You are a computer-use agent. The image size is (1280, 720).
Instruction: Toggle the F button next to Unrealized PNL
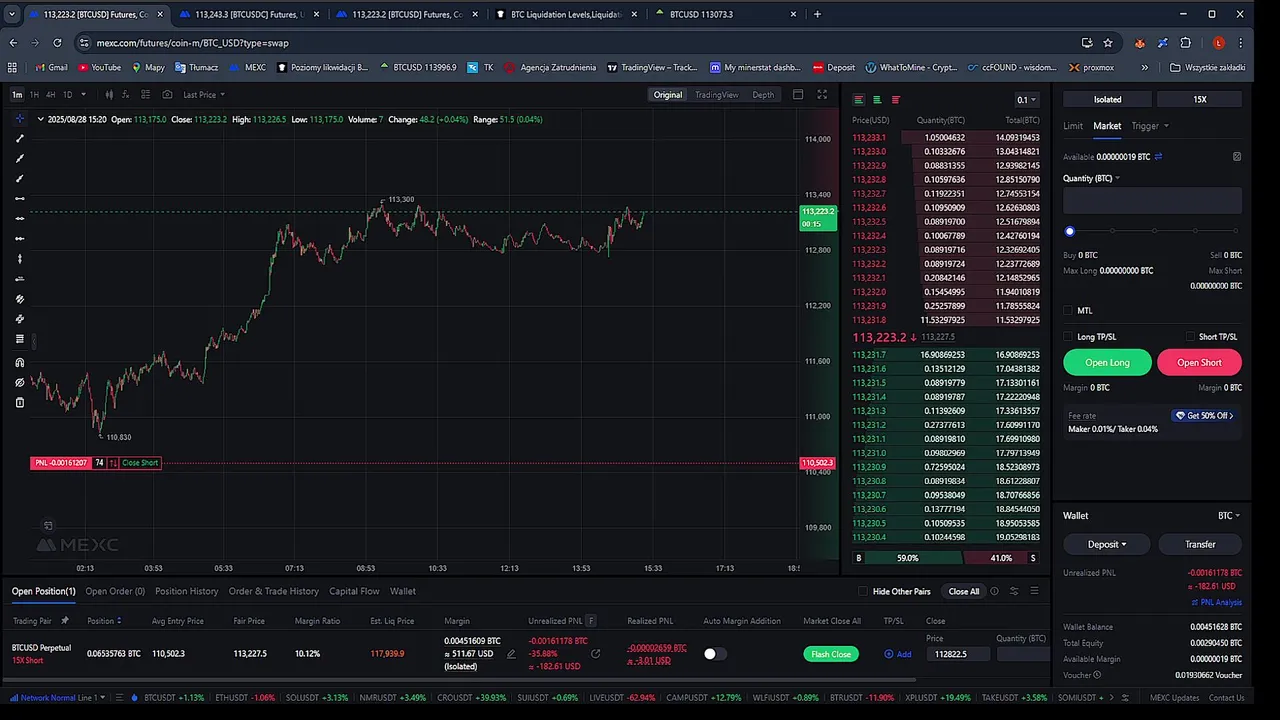tap(591, 621)
